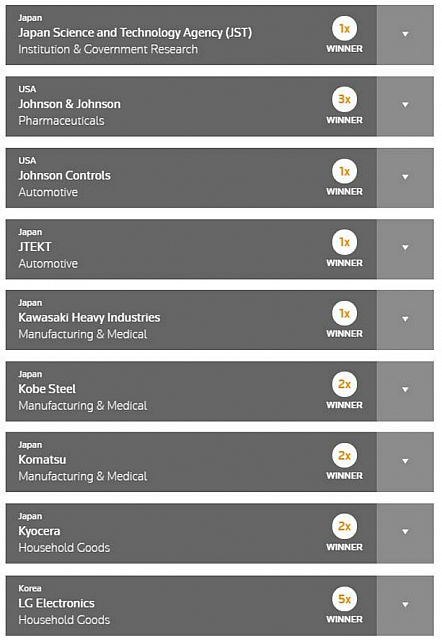Expand the Johnson & Johnson row arrow
The width and height of the screenshot is (442, 640).
405,106
